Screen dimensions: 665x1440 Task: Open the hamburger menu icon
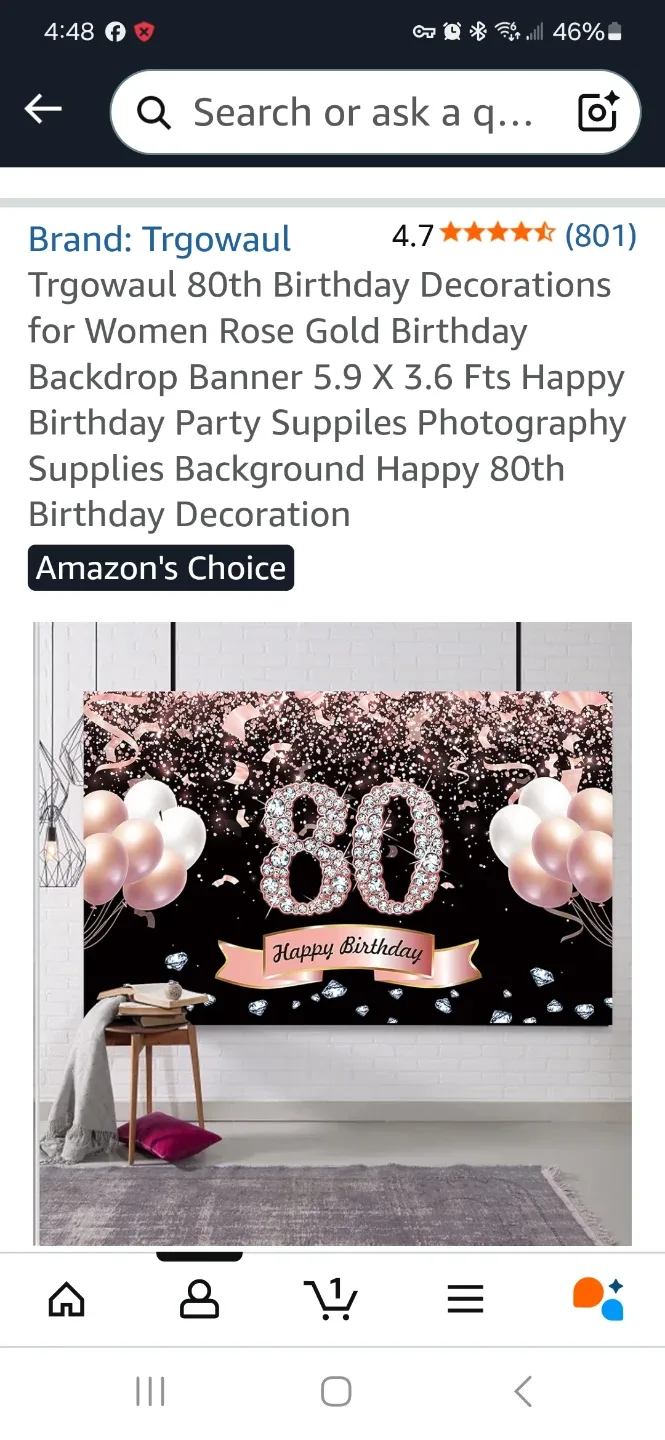(465, 1299)
